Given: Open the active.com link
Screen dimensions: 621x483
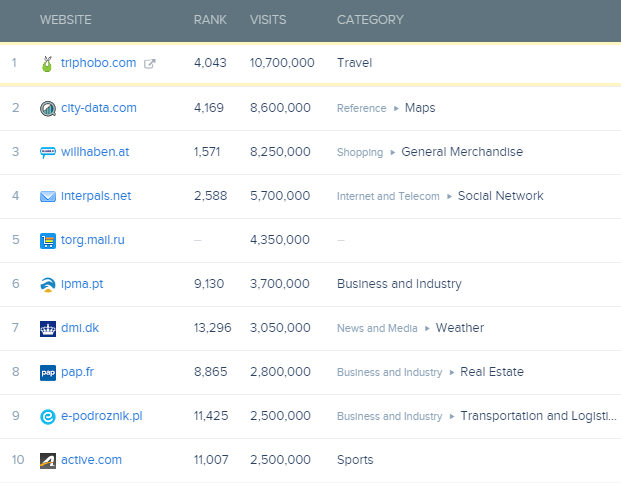Looking at the screenshot, I should pyautogui.click(x=91, y=460).
